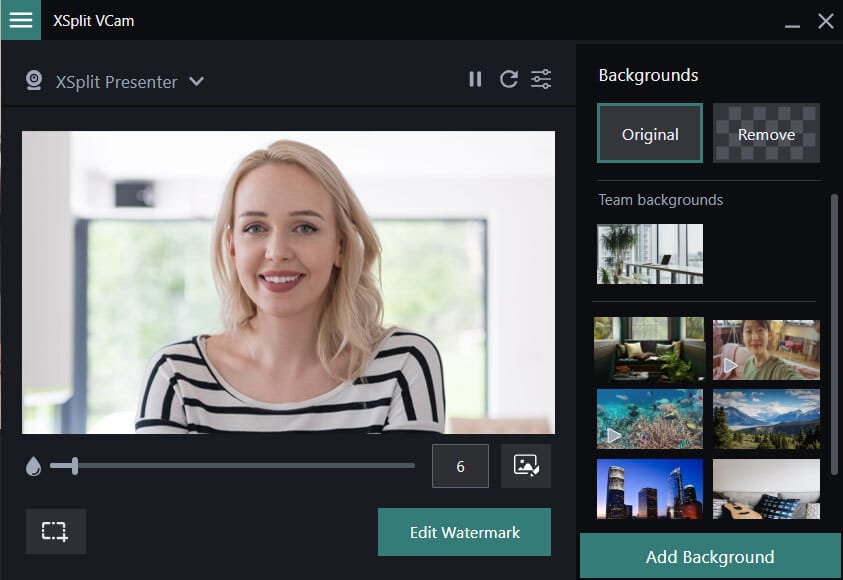Viewport: 843px width, 580px height.
Task: Click the Backgrounds panel title
Action: tap(648, 75)
